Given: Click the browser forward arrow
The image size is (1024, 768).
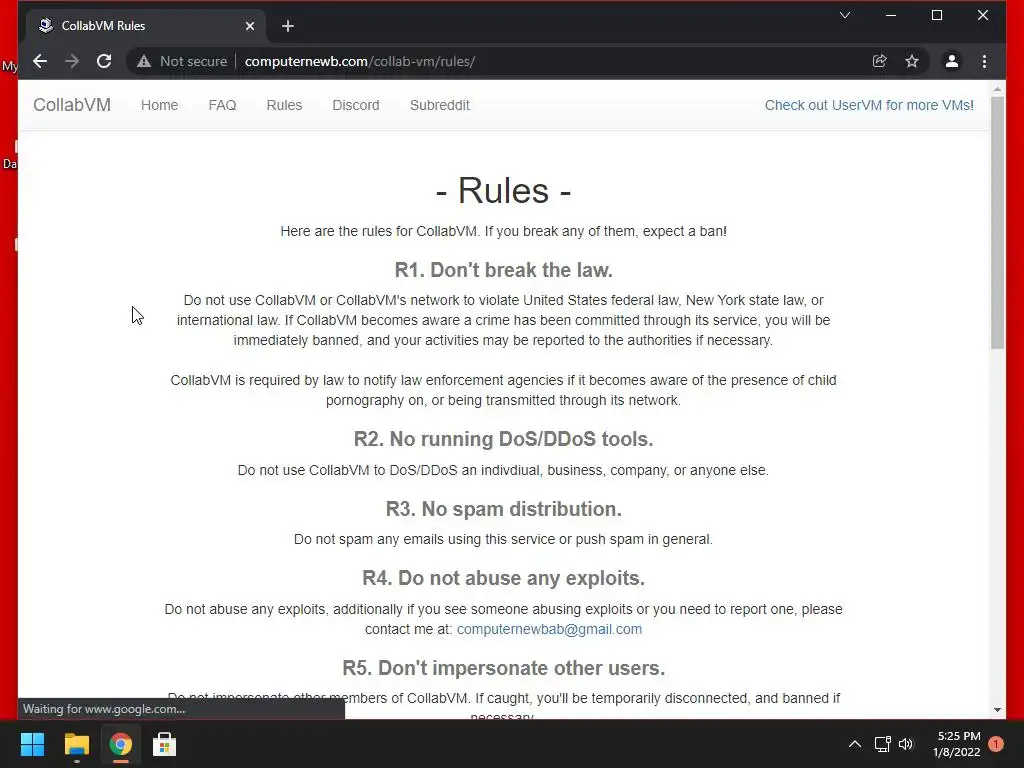Looking at the screenshot, I should [x=72, y=61].
